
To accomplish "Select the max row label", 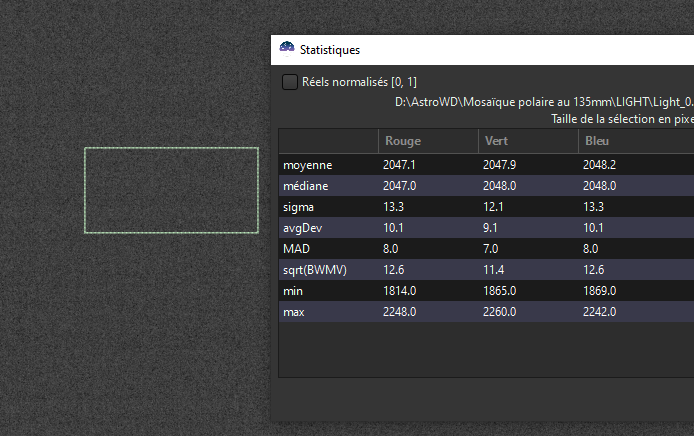I will 293,312.
